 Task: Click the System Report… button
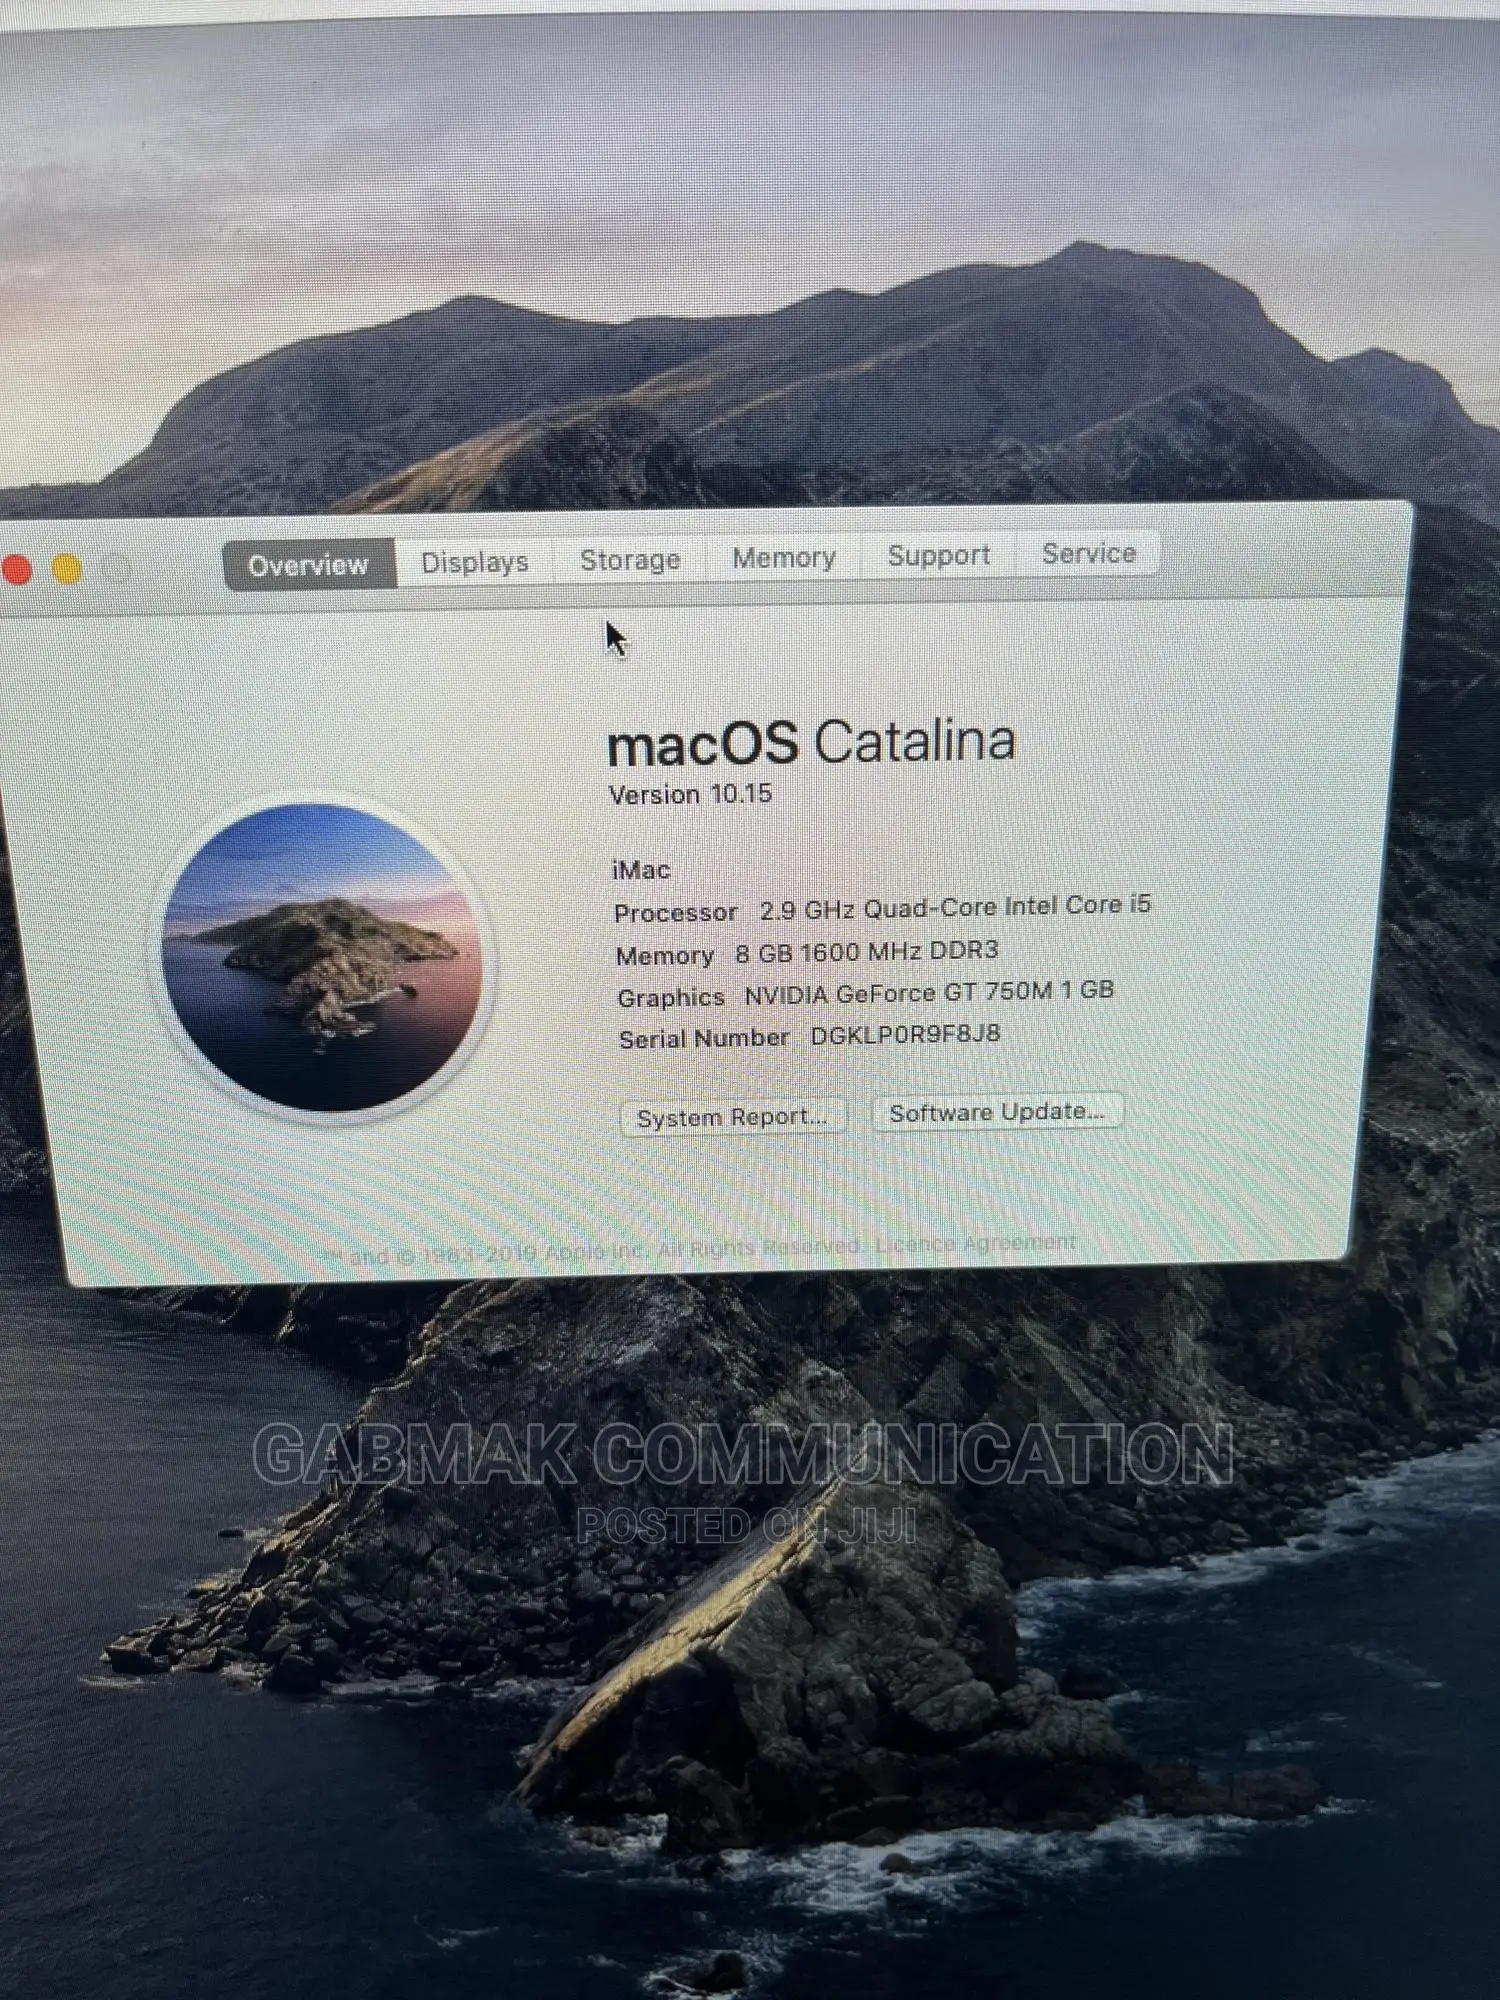coord(733,1117)
